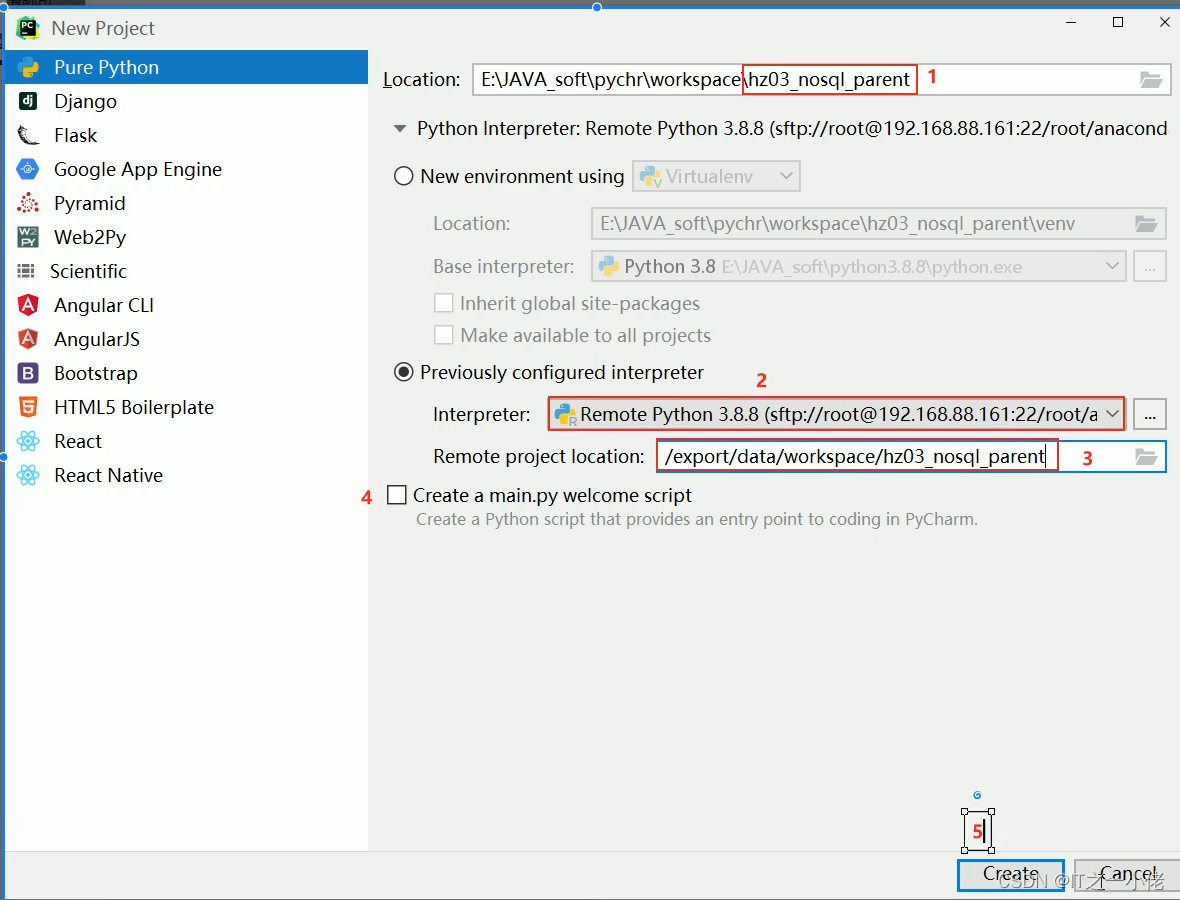Select Previously configured interpreter radio button
The width and height of the screenshot is (1180, 900).
point(404,372)
